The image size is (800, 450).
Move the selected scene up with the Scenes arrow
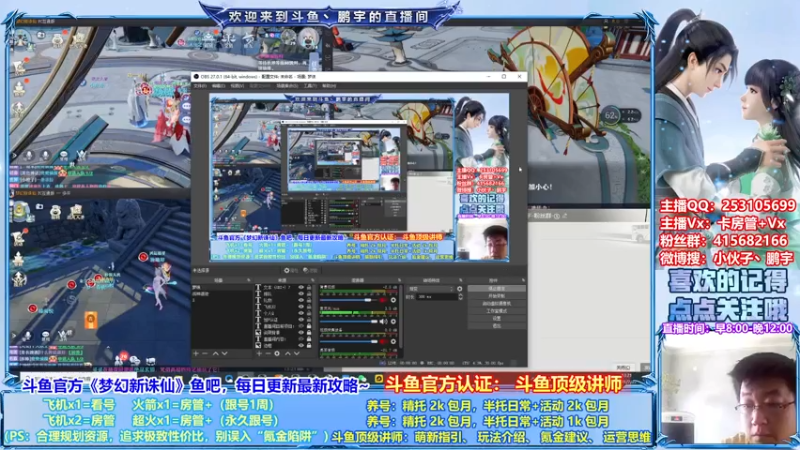pos(216,354)
